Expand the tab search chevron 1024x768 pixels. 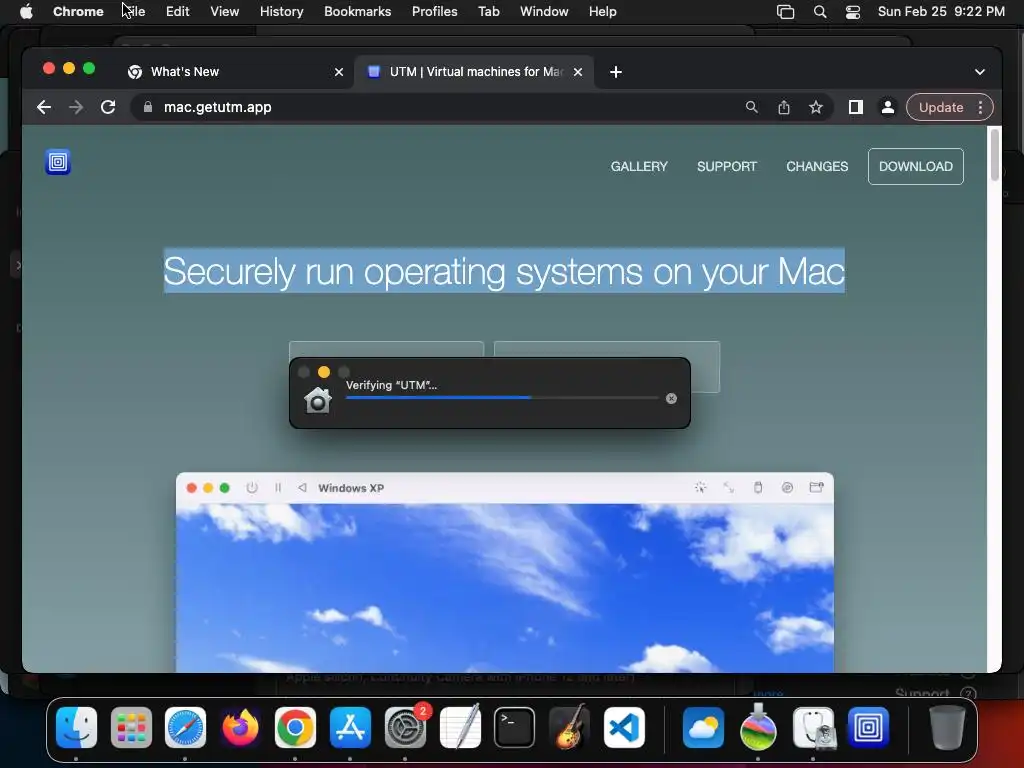pyautogui.click(x=980, y=72)
